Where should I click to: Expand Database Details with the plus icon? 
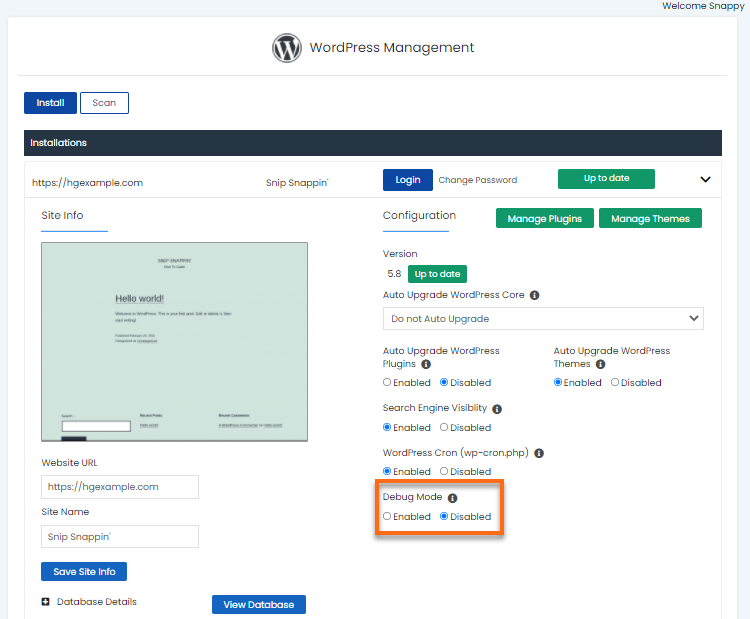(45, 602)
